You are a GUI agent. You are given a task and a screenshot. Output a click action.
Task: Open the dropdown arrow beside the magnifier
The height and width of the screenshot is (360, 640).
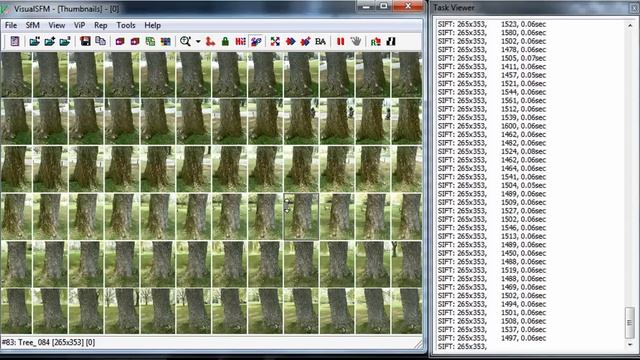(x=198, y=42)
